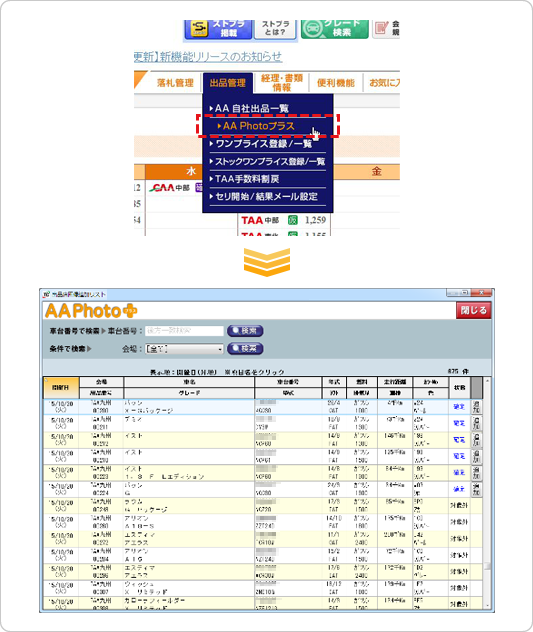
Task: Click the 出品管理 tab
Action: 228,83
